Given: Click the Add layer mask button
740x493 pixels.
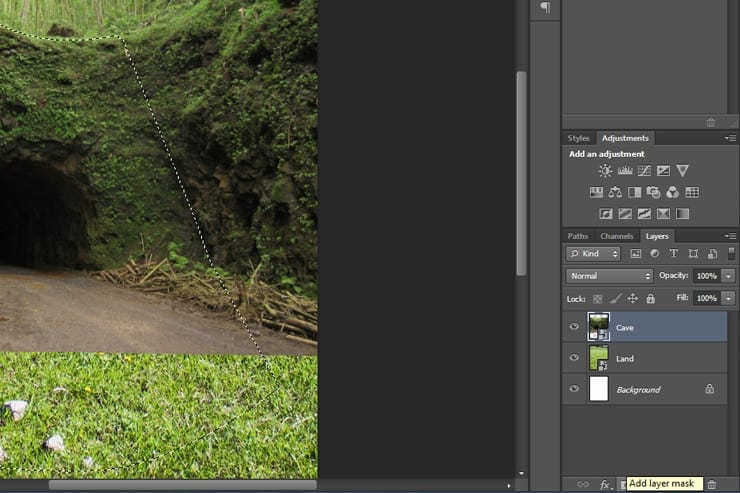Looking at the screenshot, I should coord(622,485).
